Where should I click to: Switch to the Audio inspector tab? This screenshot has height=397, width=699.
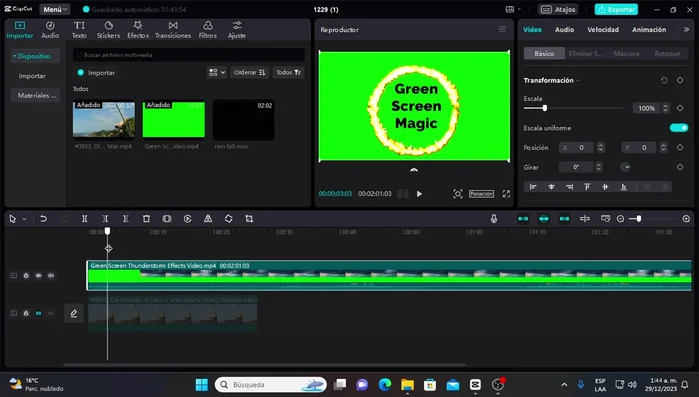tap(564, 29)
